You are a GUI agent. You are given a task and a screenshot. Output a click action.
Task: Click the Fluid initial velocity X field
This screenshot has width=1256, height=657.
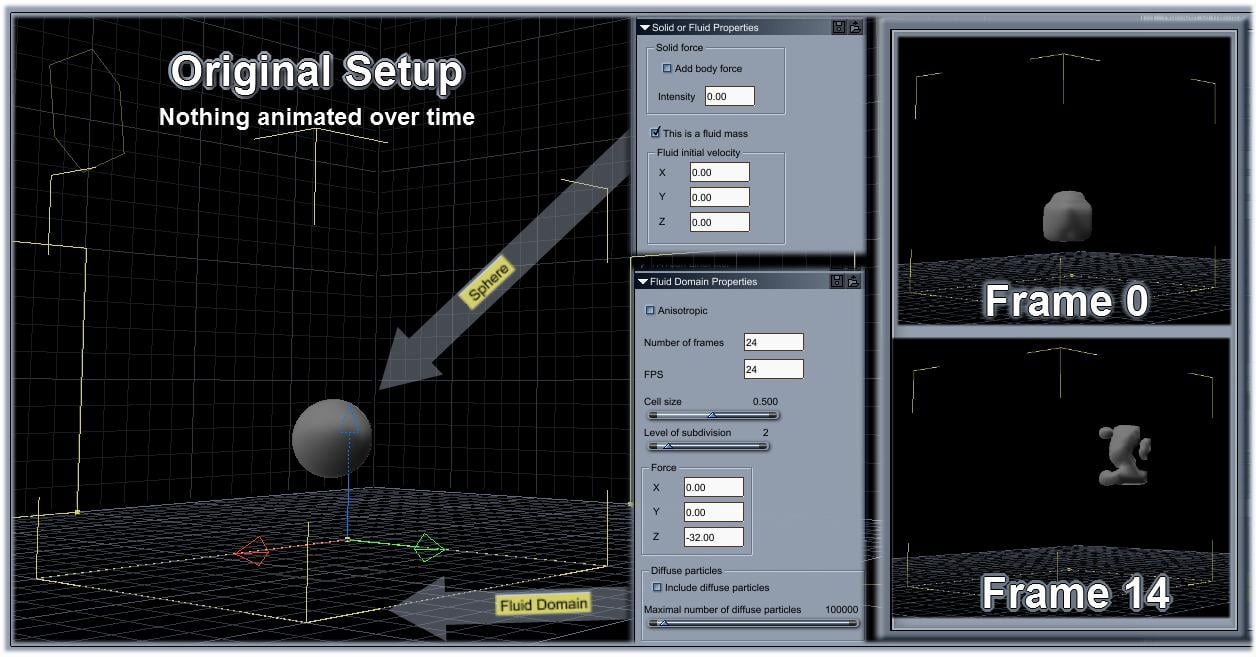[719, 172]
